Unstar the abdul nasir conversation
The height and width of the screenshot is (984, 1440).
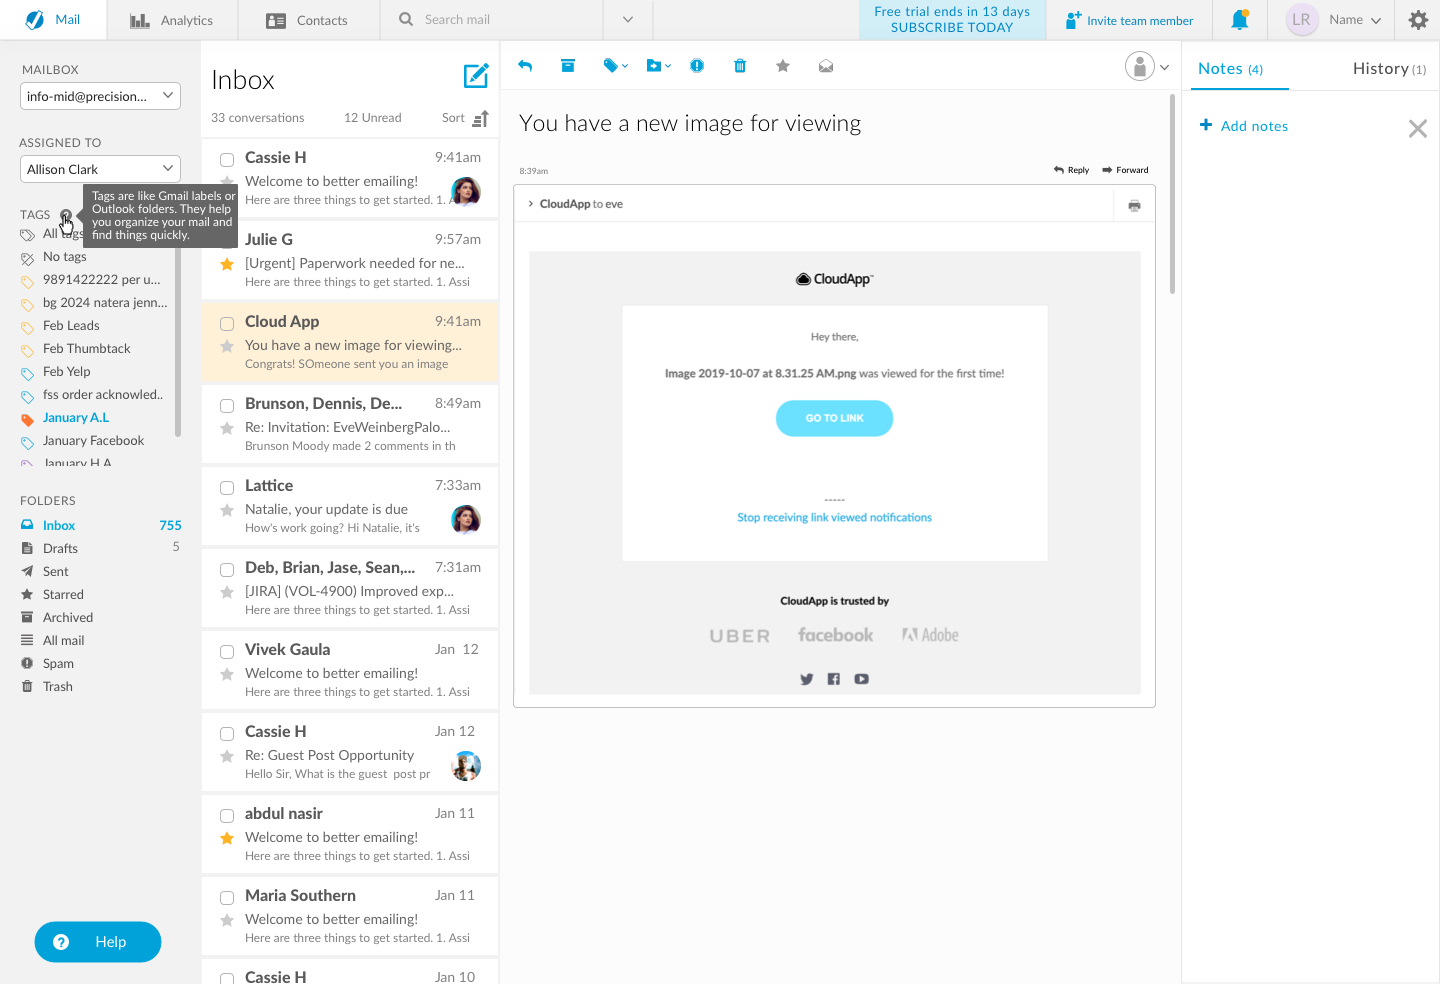[x=227, y=838]
